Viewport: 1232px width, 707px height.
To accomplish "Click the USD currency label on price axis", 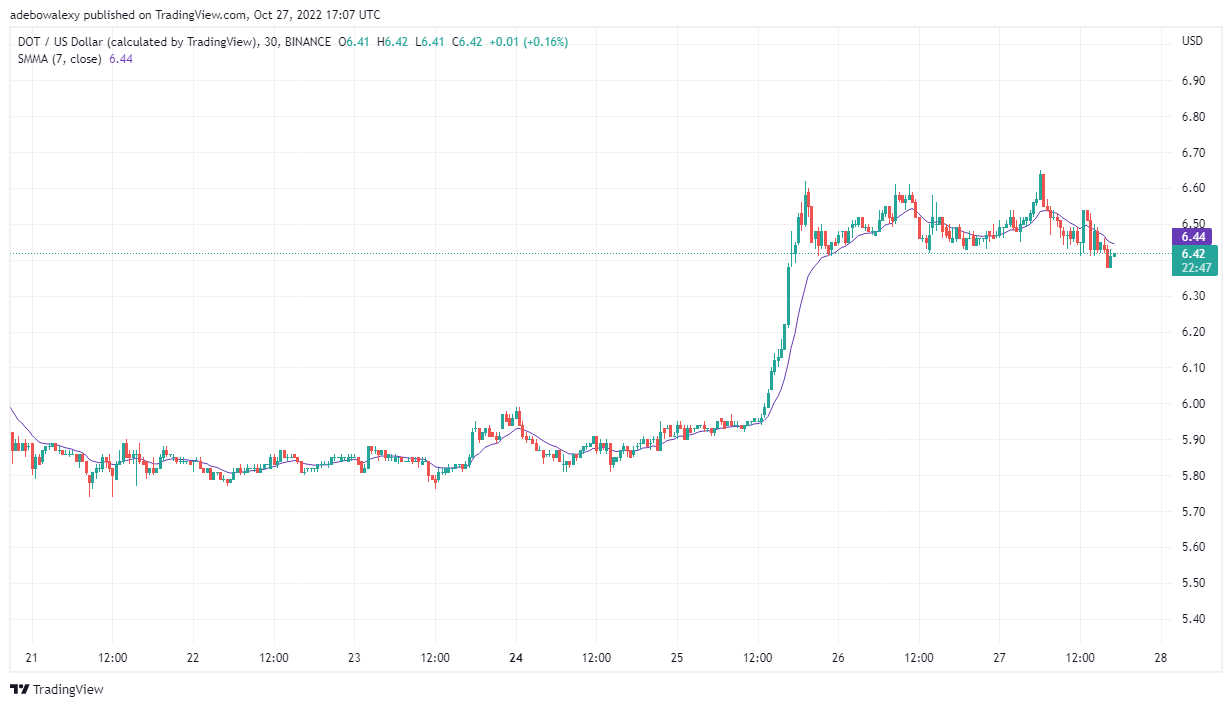I will [x=1193, y=41].
